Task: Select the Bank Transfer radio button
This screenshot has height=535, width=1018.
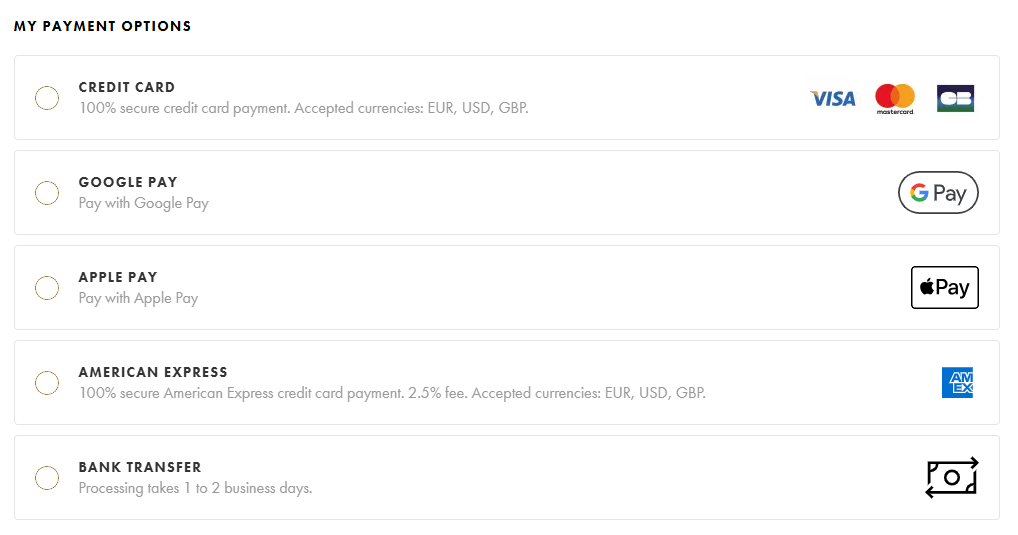Action: 47,478
